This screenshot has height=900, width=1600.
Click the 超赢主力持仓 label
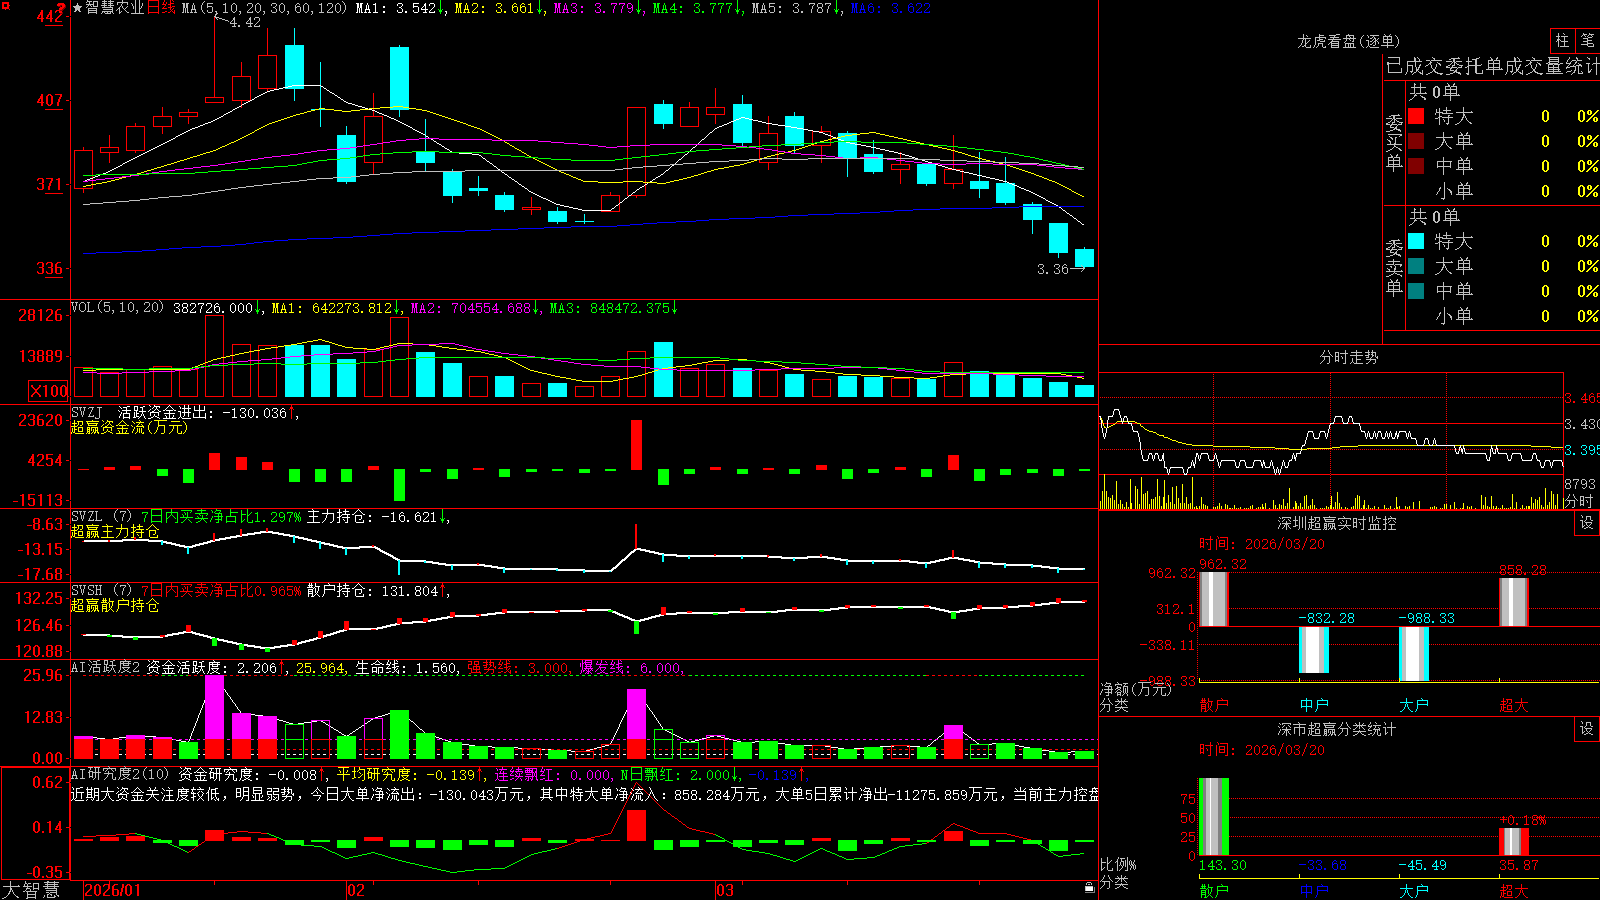[x=115, y=531]
